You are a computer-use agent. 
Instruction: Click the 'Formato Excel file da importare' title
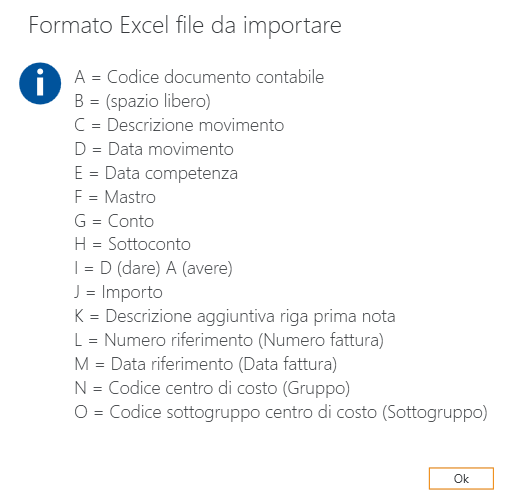coord(185,25)
